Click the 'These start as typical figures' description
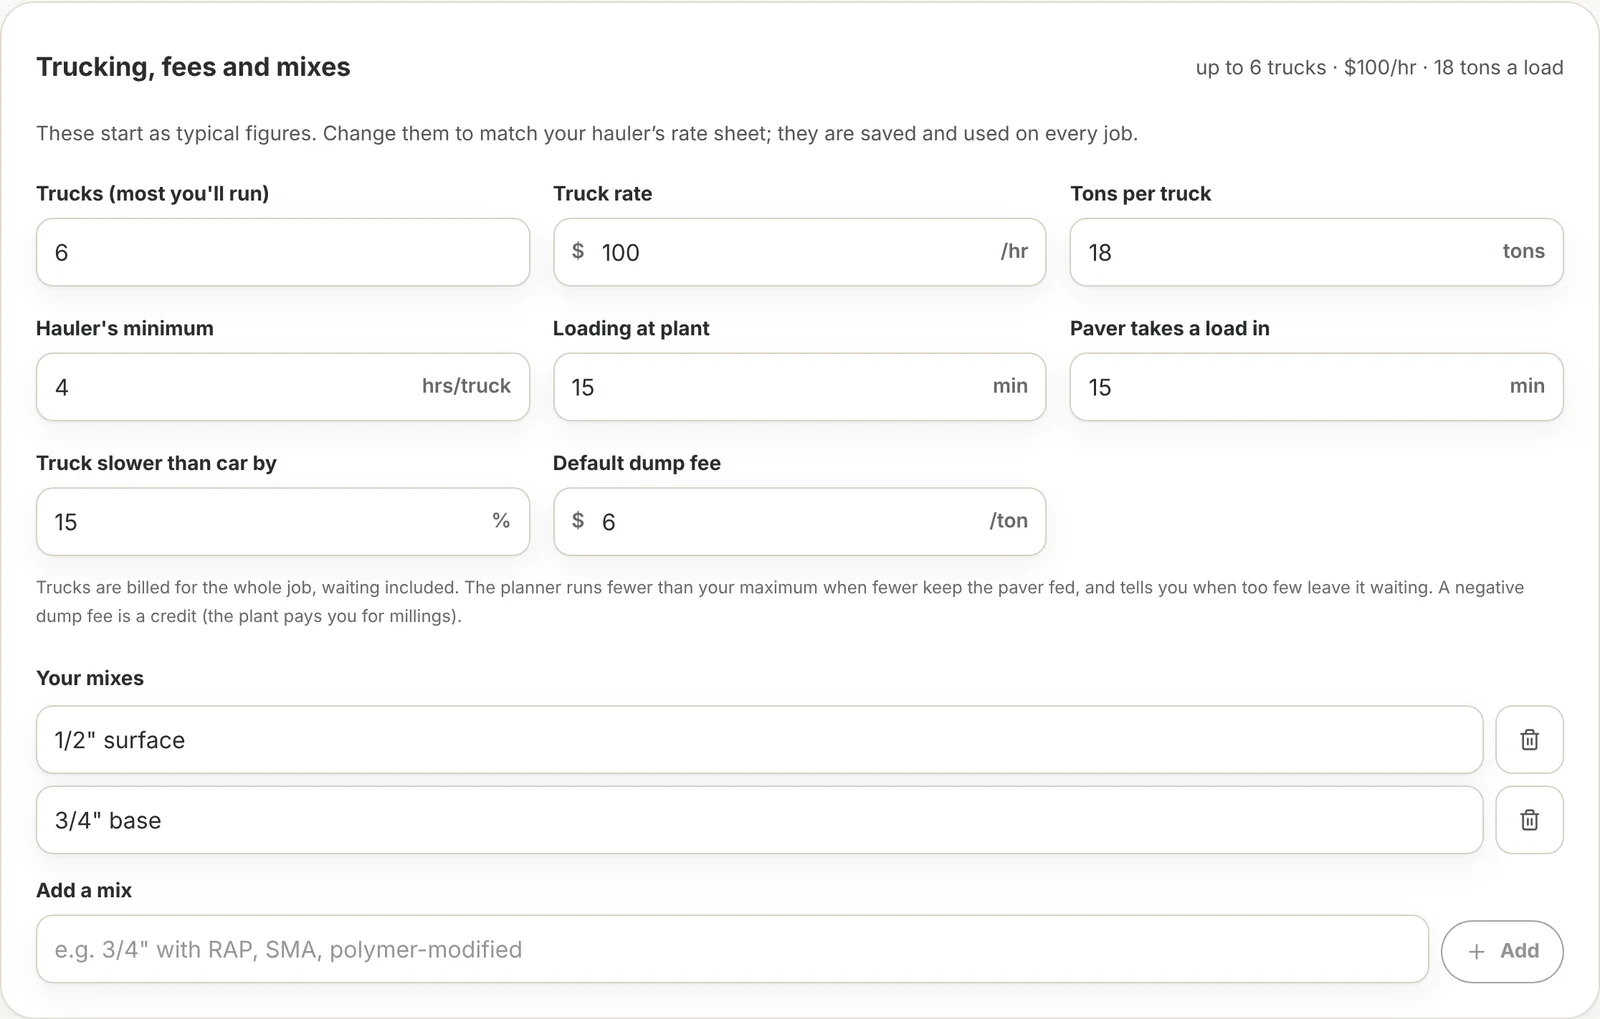 587,133
